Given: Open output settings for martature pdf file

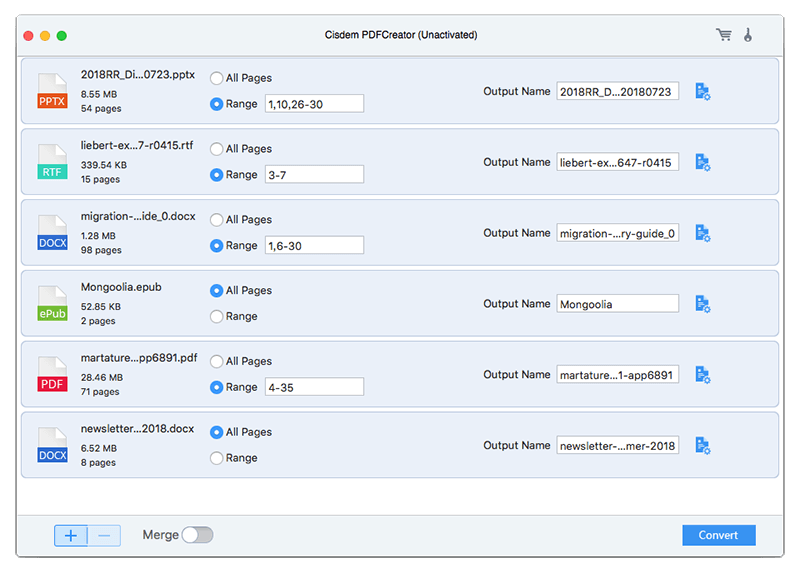Looking at the screenshot, I should pos(703,375).
